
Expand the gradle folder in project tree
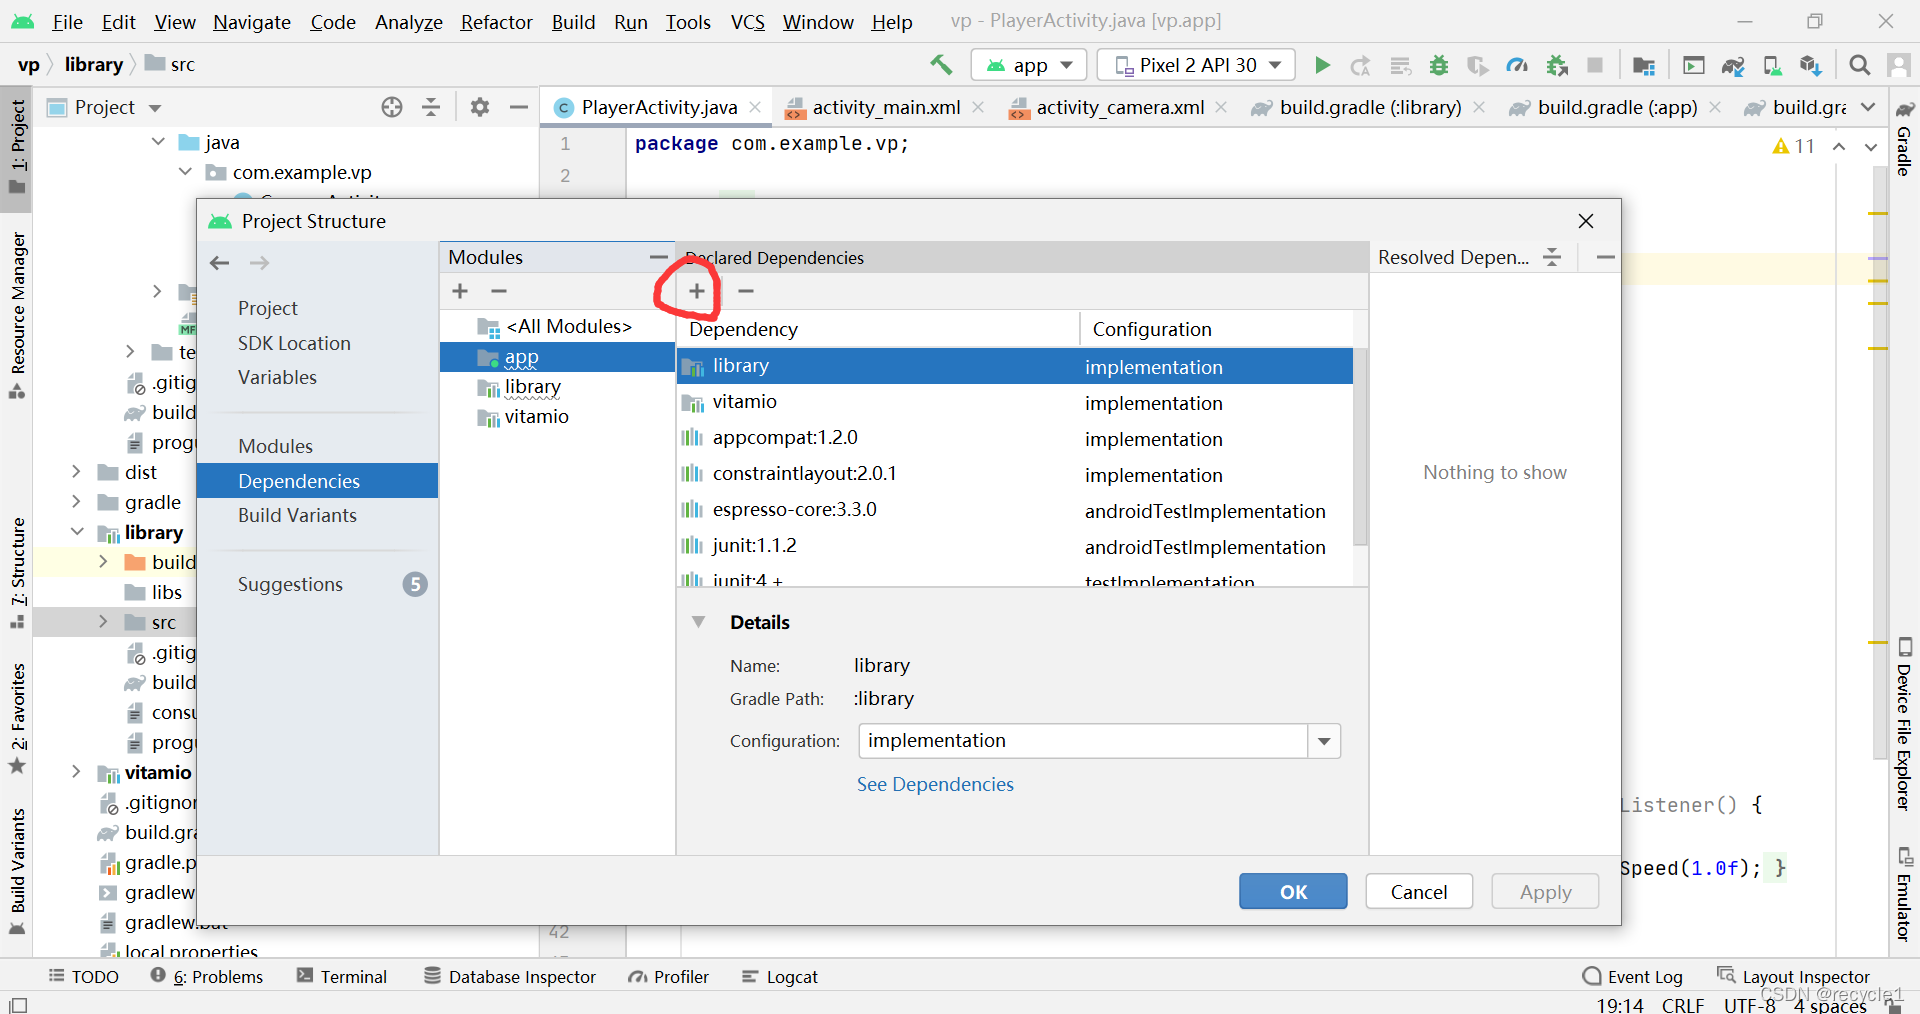click(x=77, y=501)
